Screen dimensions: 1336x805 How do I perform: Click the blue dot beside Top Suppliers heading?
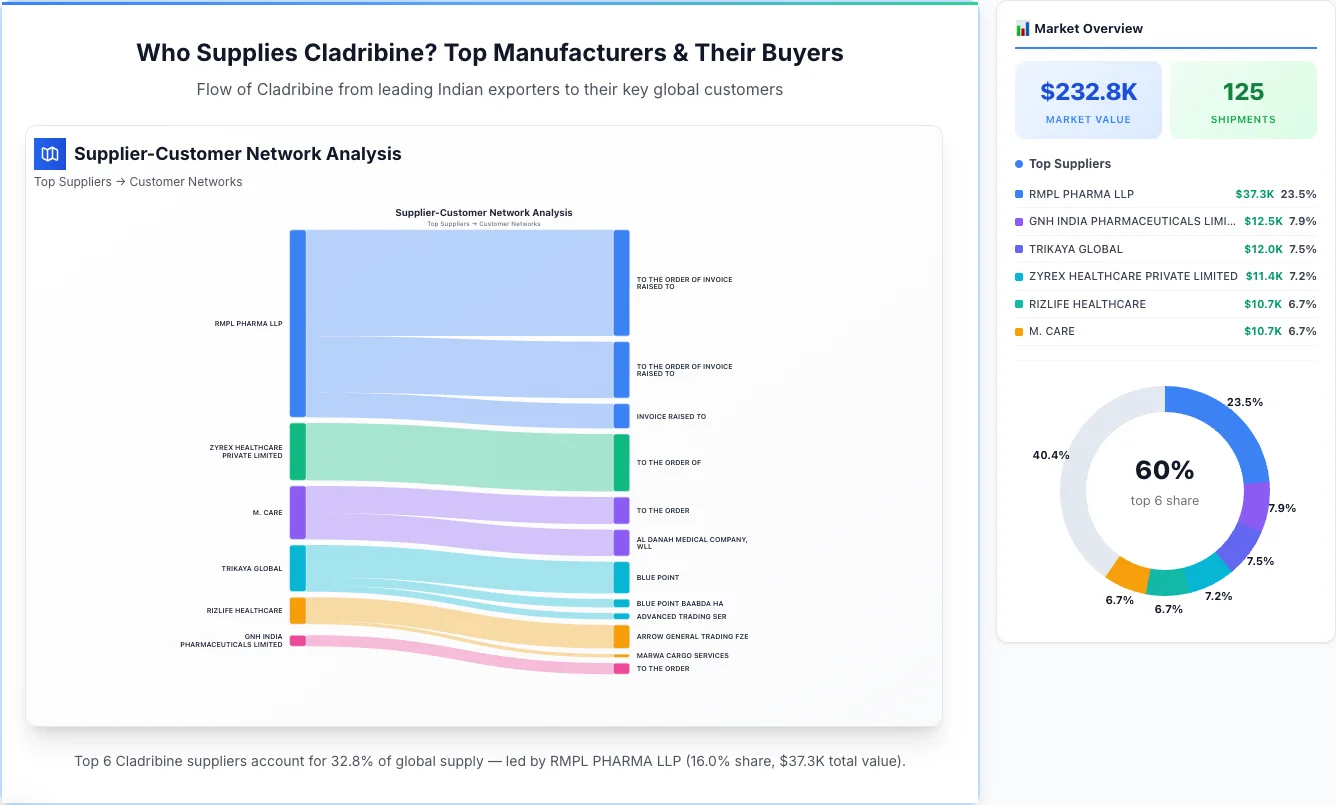tap(1017, 163)
